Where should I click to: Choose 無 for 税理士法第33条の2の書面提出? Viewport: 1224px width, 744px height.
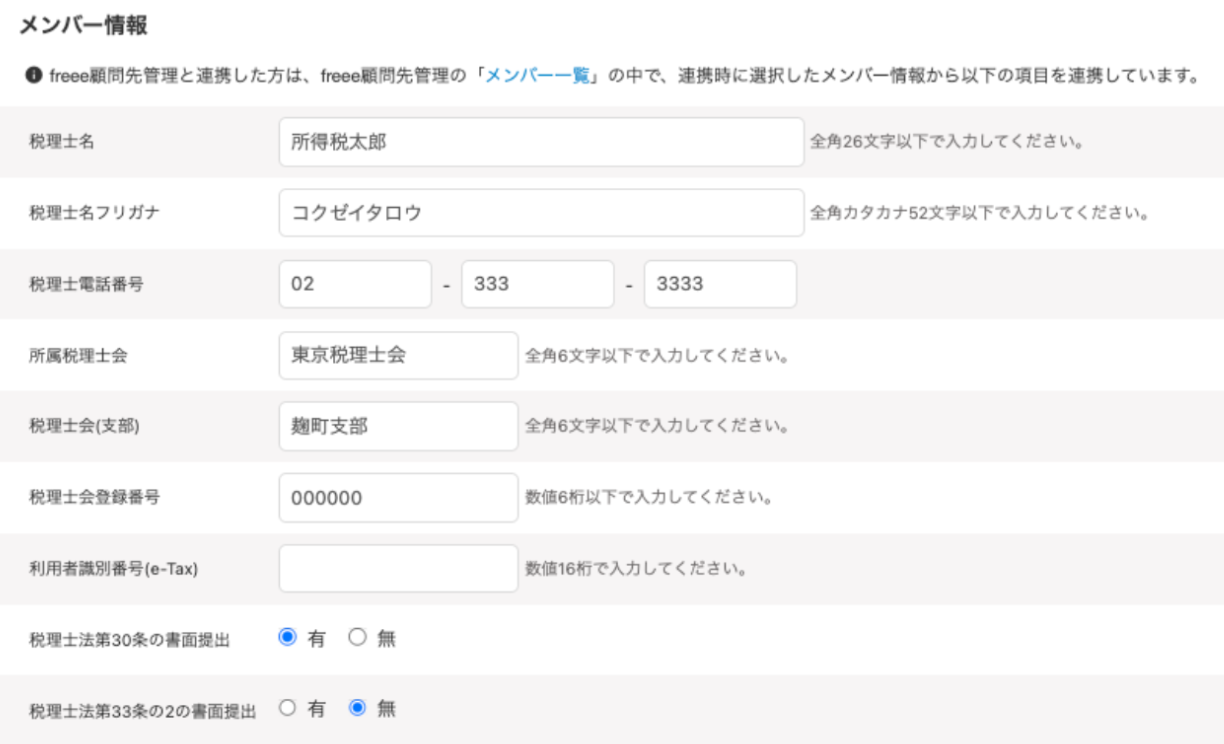click(x=357, y=709)
